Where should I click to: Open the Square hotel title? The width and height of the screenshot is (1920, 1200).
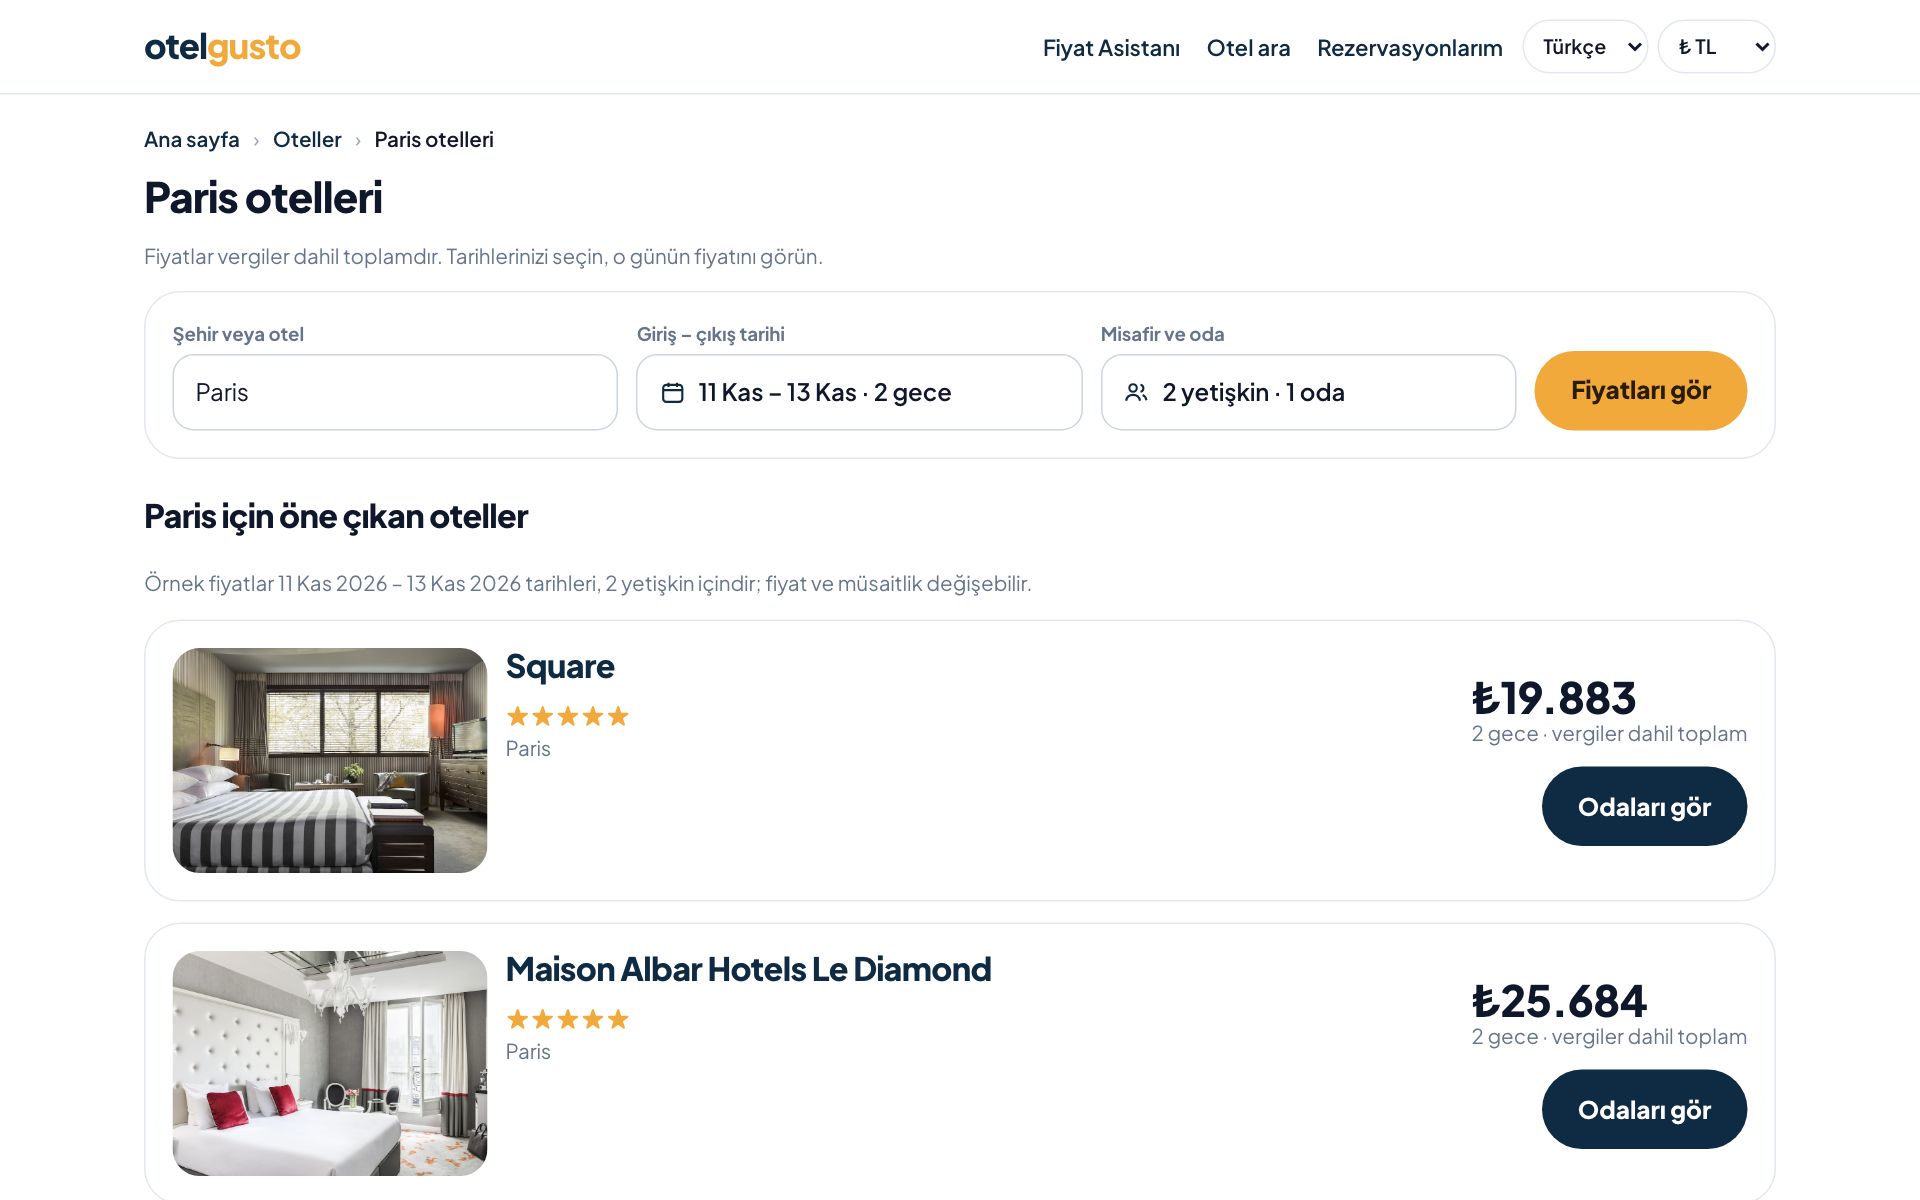coord(560,667)
